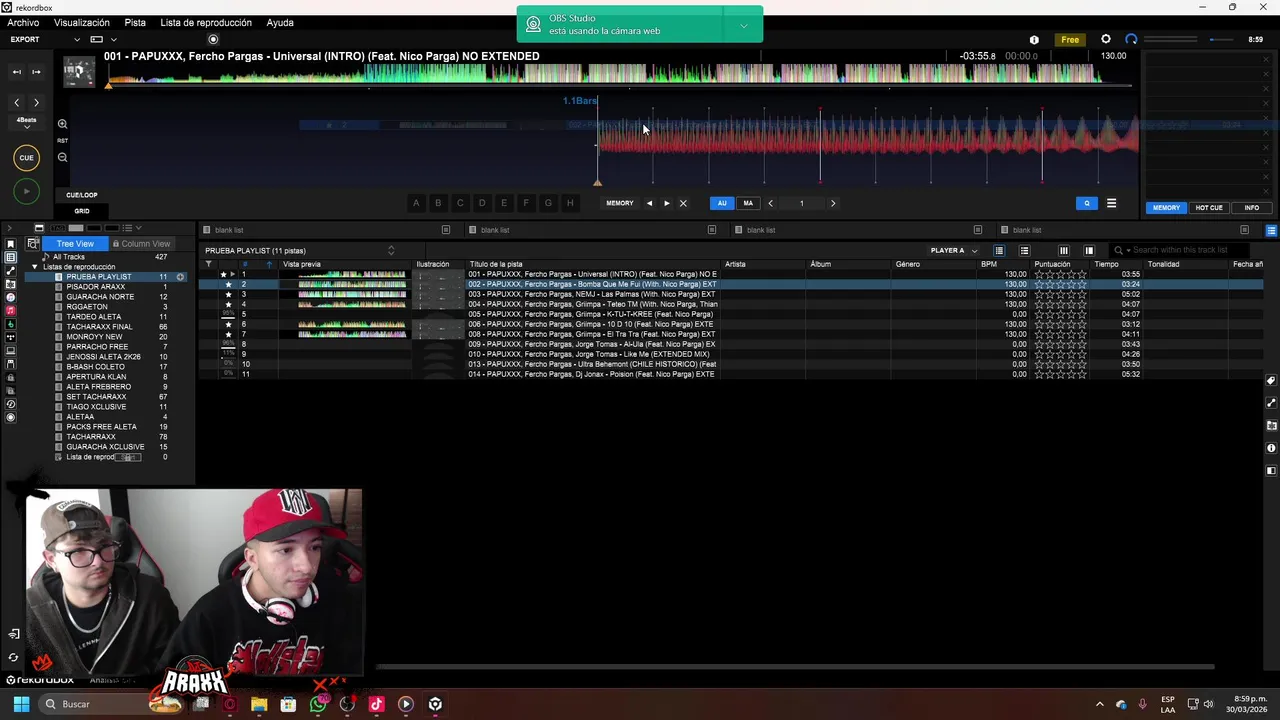The width and height of the screenshot is (1280, 720).
Task: Go to previous track icon
Action: 16,72
